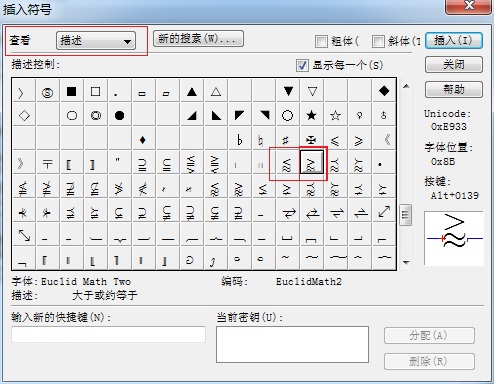Select the circled S symbol

click(47, 92)
